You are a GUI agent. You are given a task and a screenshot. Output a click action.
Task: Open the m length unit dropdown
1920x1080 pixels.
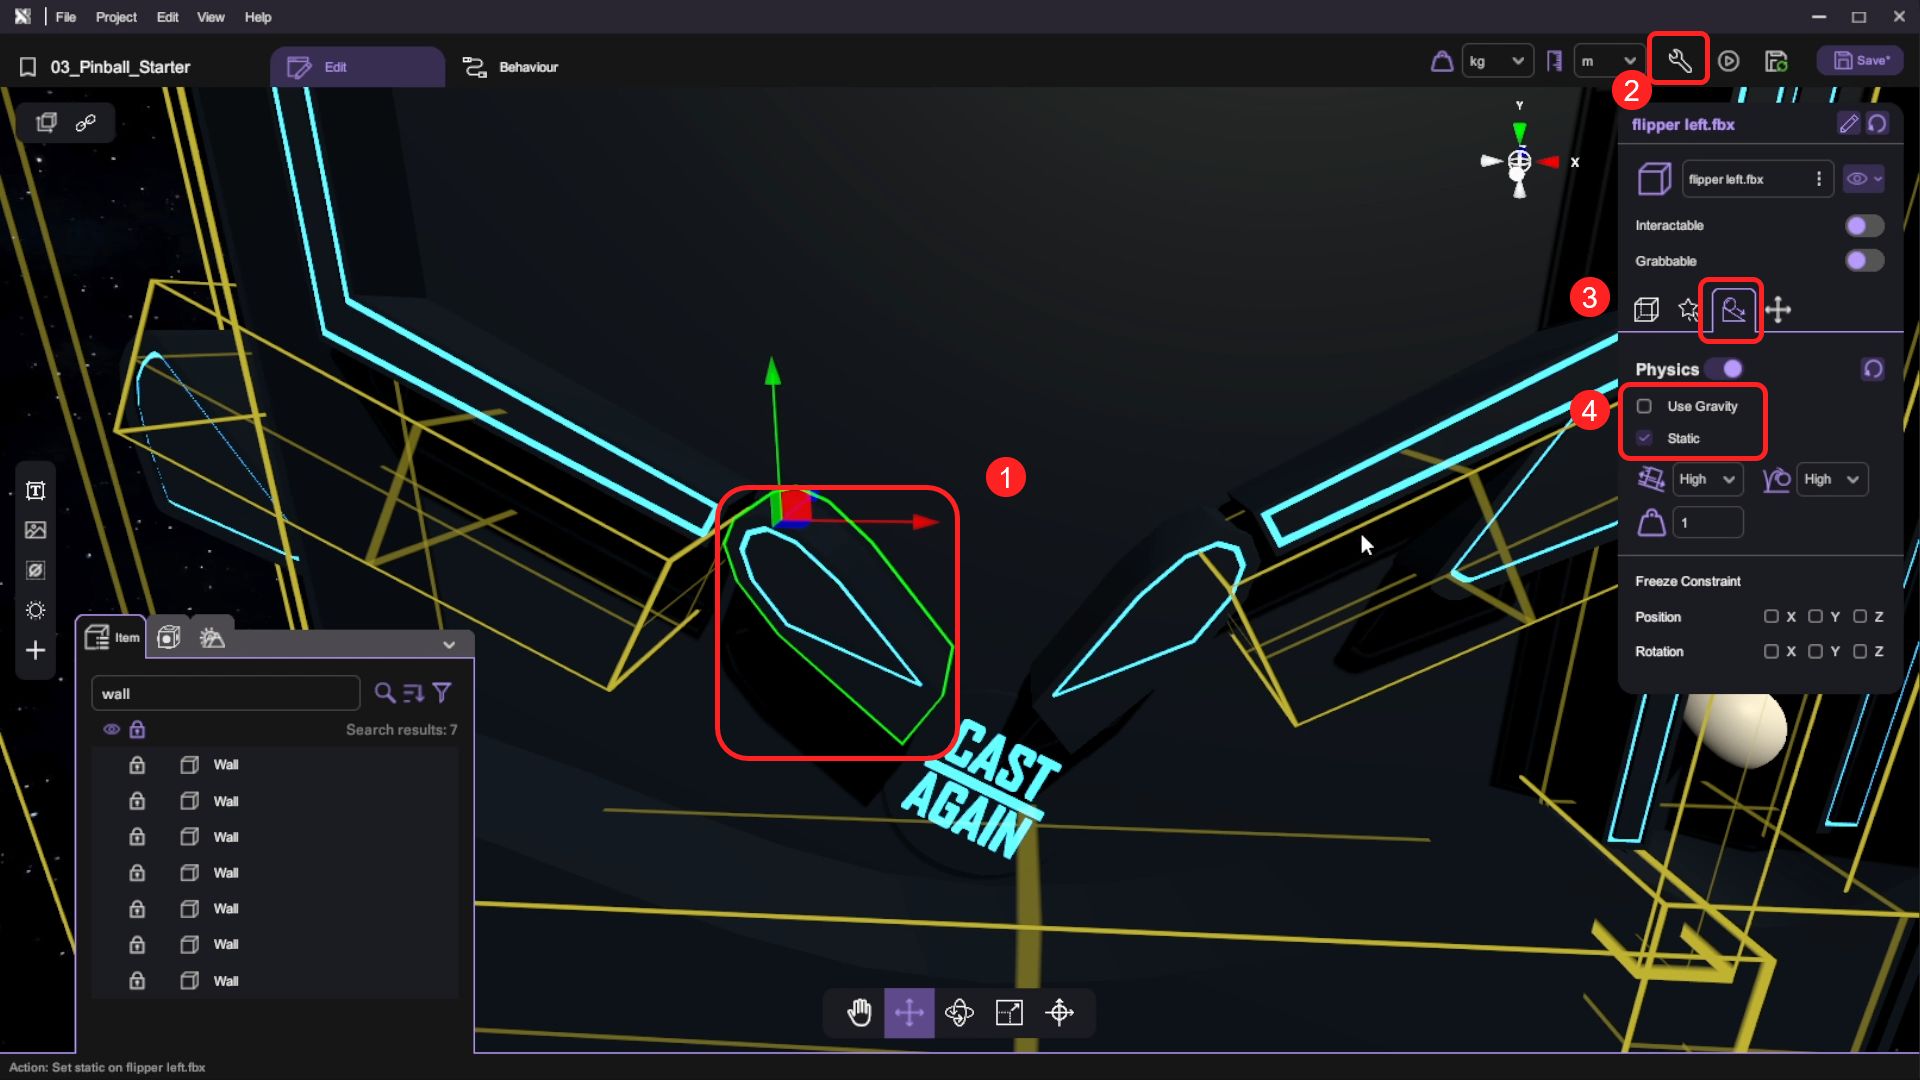(1608, 61)
